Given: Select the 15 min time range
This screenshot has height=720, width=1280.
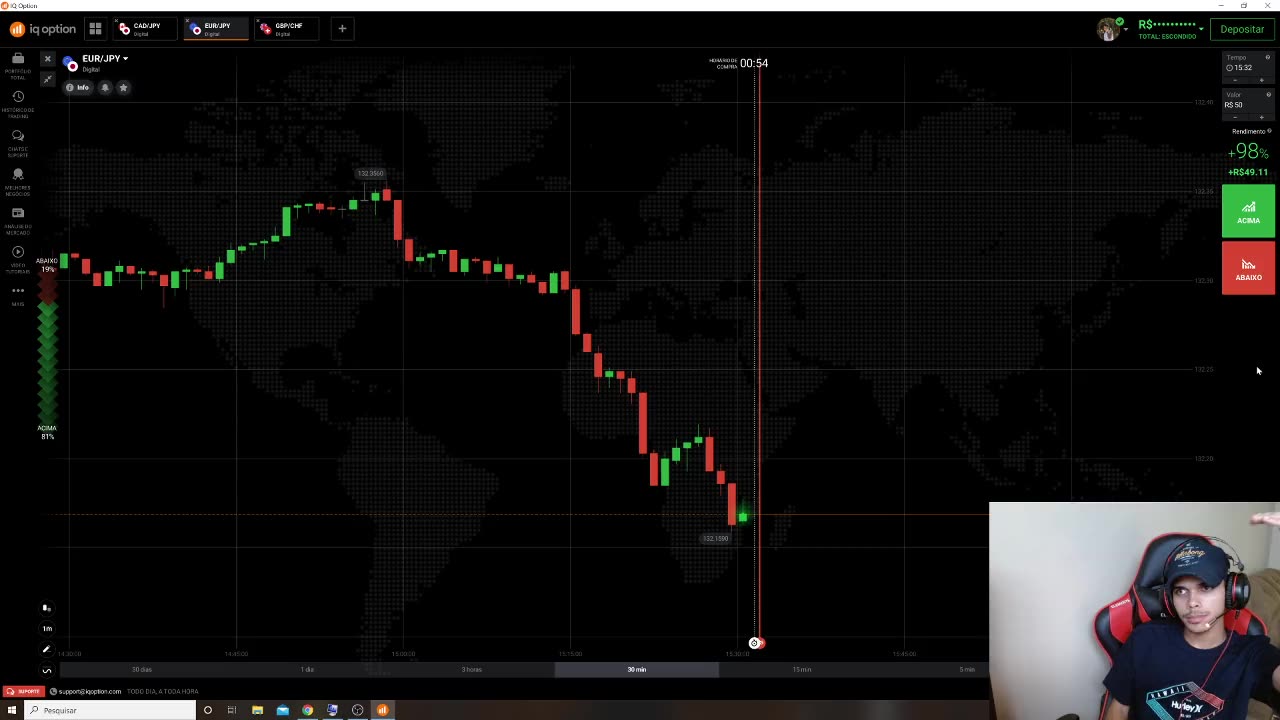Looking at the screenshot, I should click(x=802, y=669).
